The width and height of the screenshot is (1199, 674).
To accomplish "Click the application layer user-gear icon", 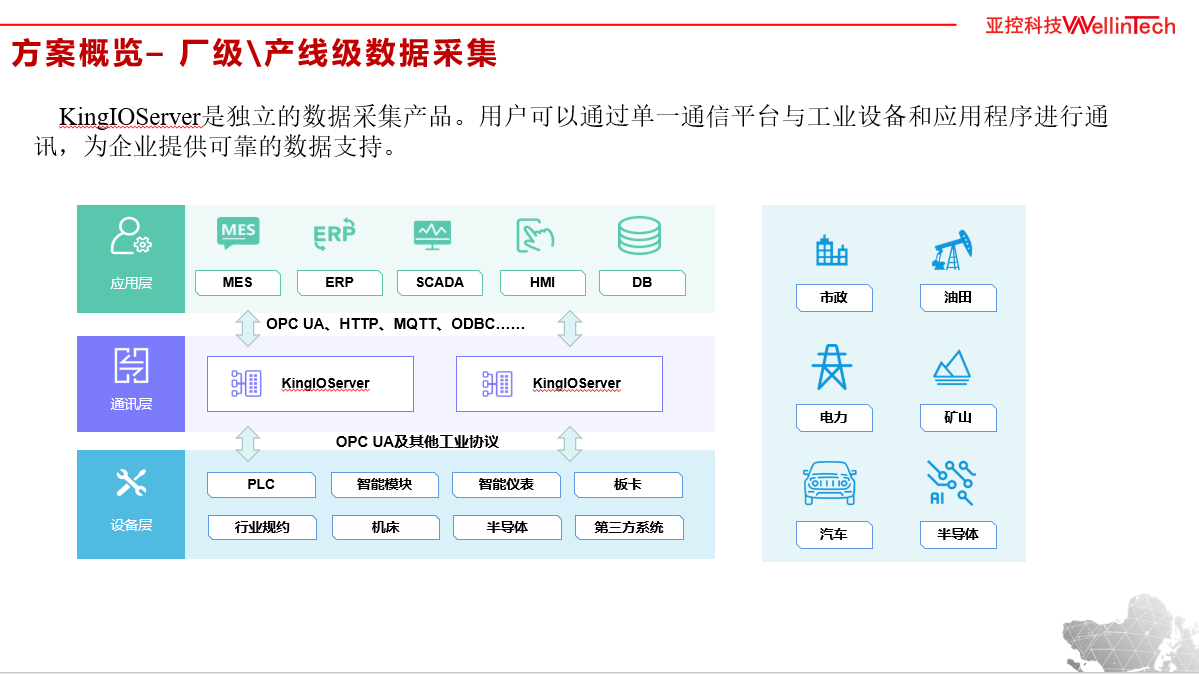I will tap(131, 236).
